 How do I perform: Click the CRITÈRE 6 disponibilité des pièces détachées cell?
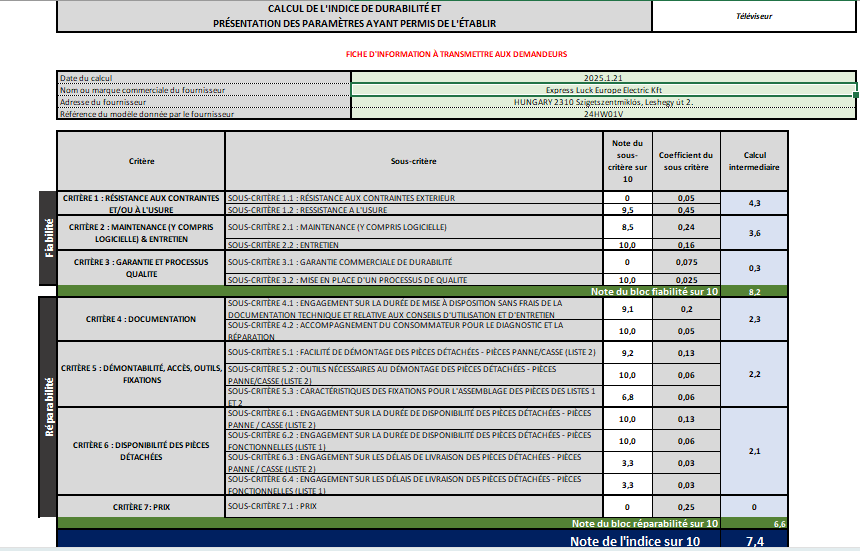[x=142, y=451]
